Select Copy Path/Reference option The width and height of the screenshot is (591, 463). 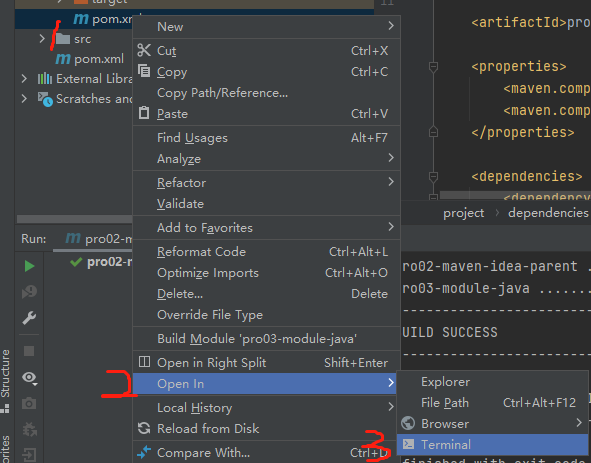point(266,93)
